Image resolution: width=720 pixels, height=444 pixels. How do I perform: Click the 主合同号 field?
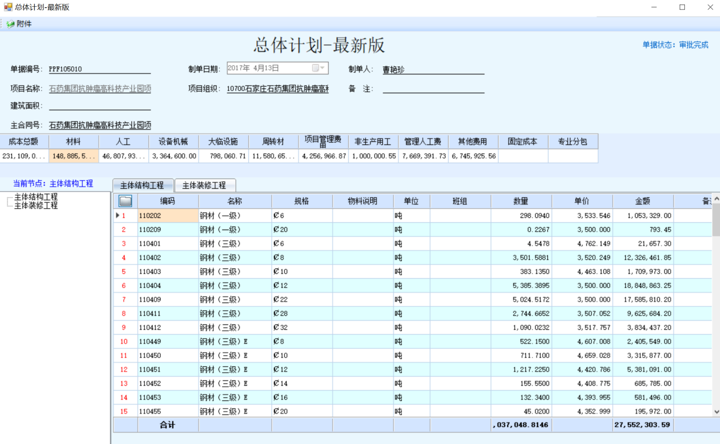coord(100,125)
